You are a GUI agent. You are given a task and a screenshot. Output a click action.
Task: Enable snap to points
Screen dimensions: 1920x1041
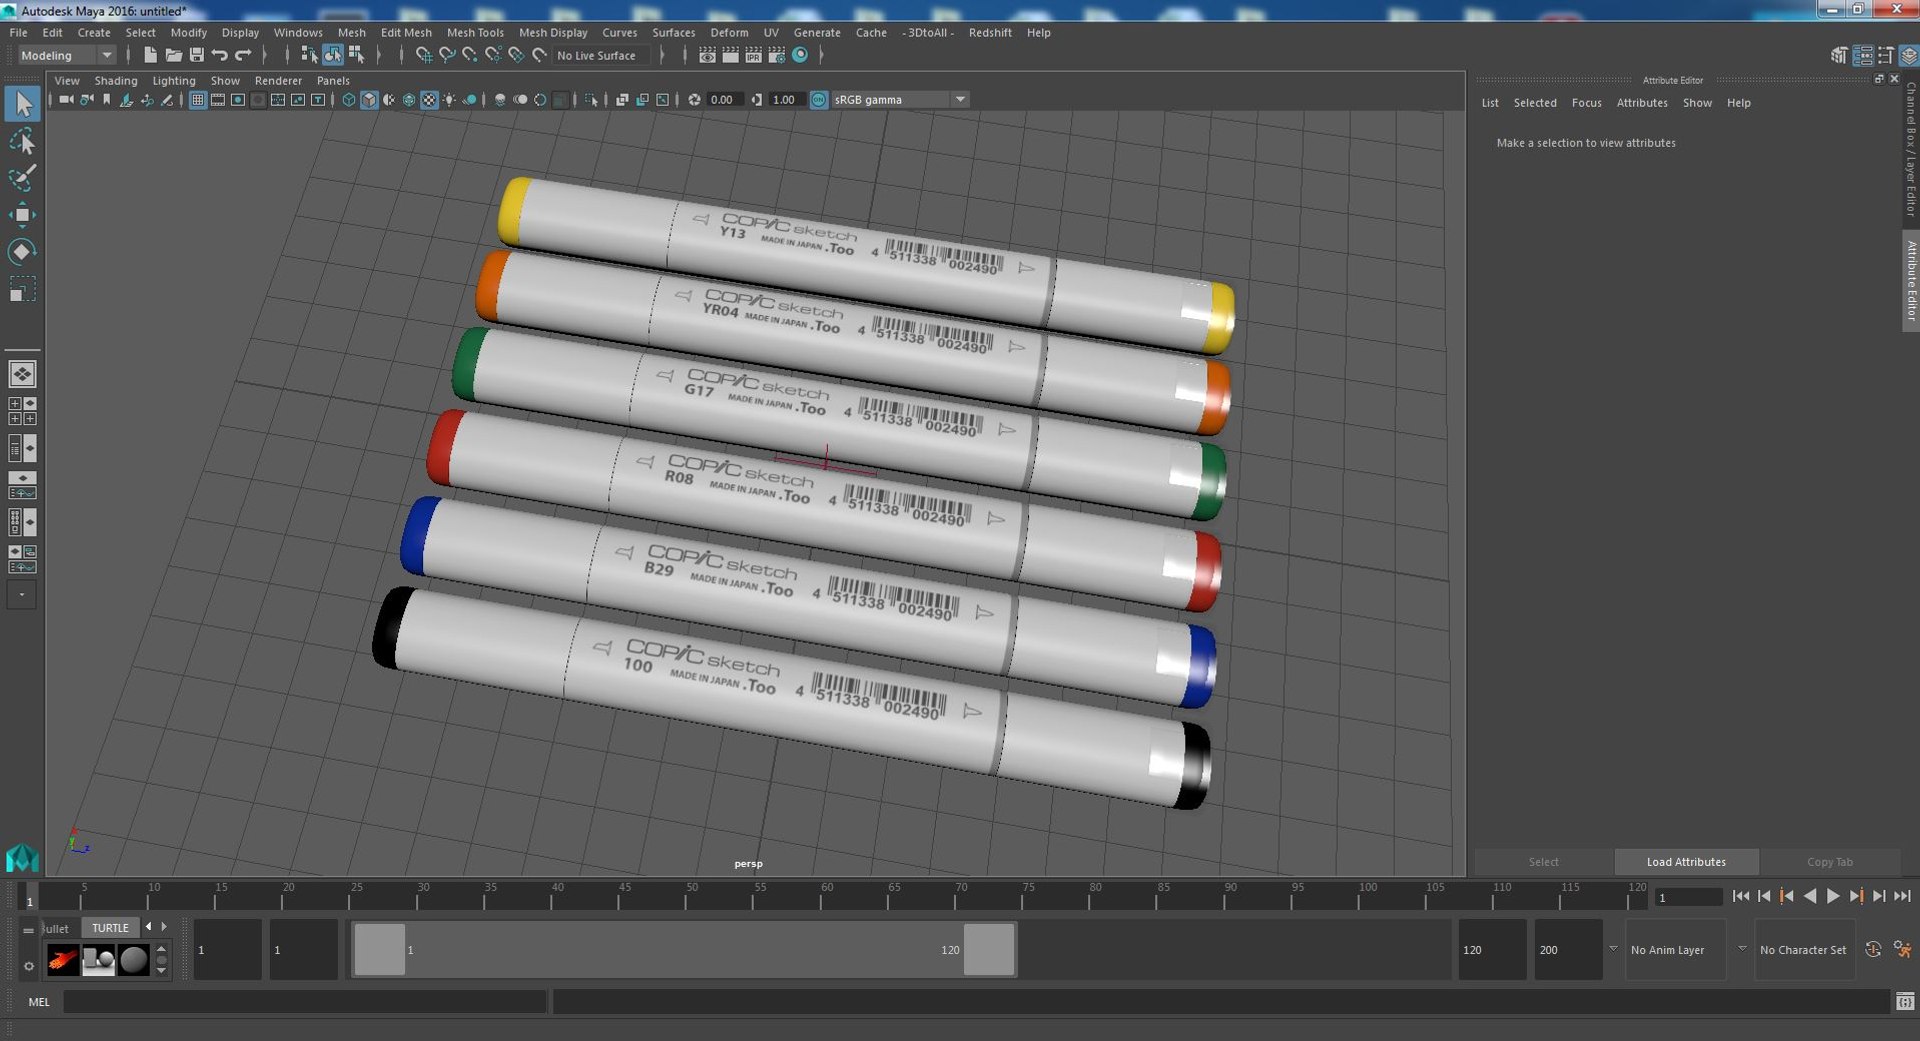[470, 55]
